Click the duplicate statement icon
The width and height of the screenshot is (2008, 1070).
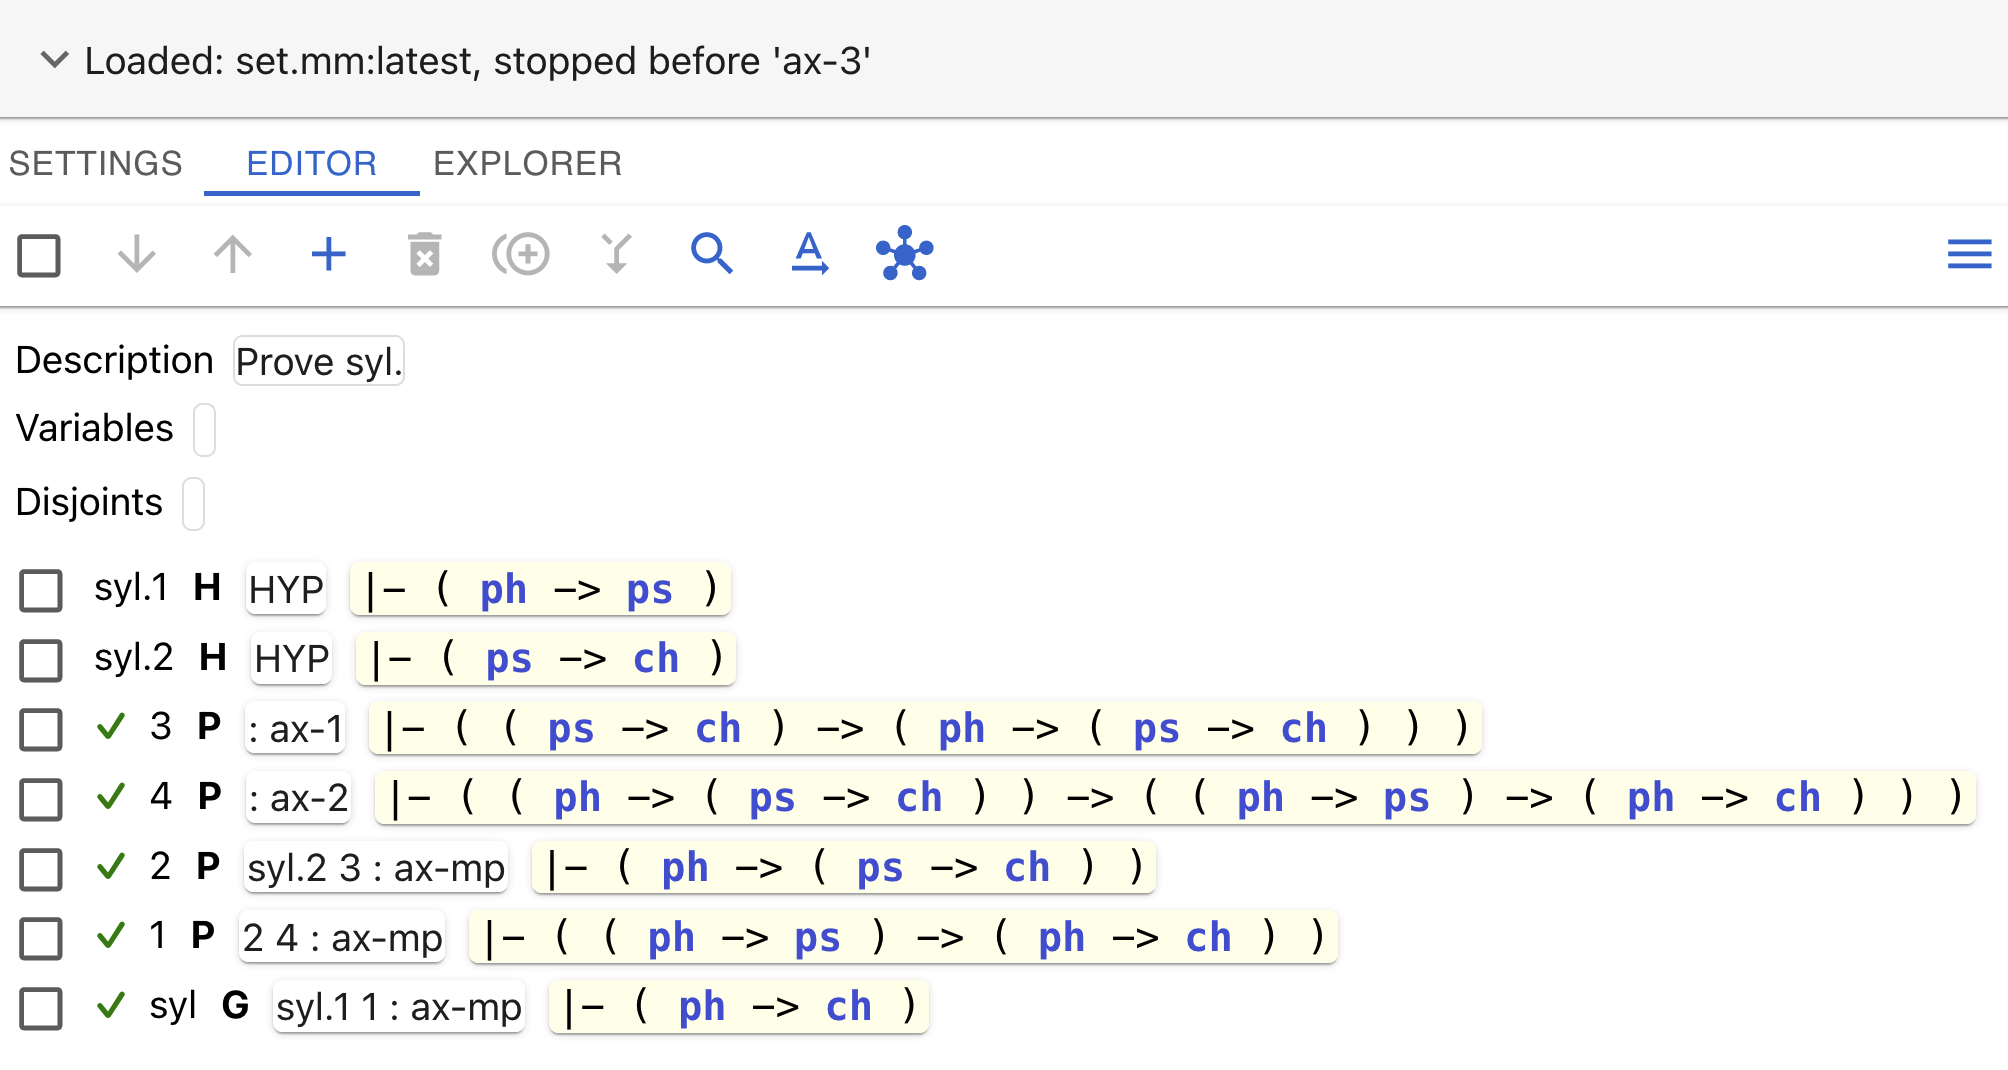pyautogui.click(x=520, y=254)
